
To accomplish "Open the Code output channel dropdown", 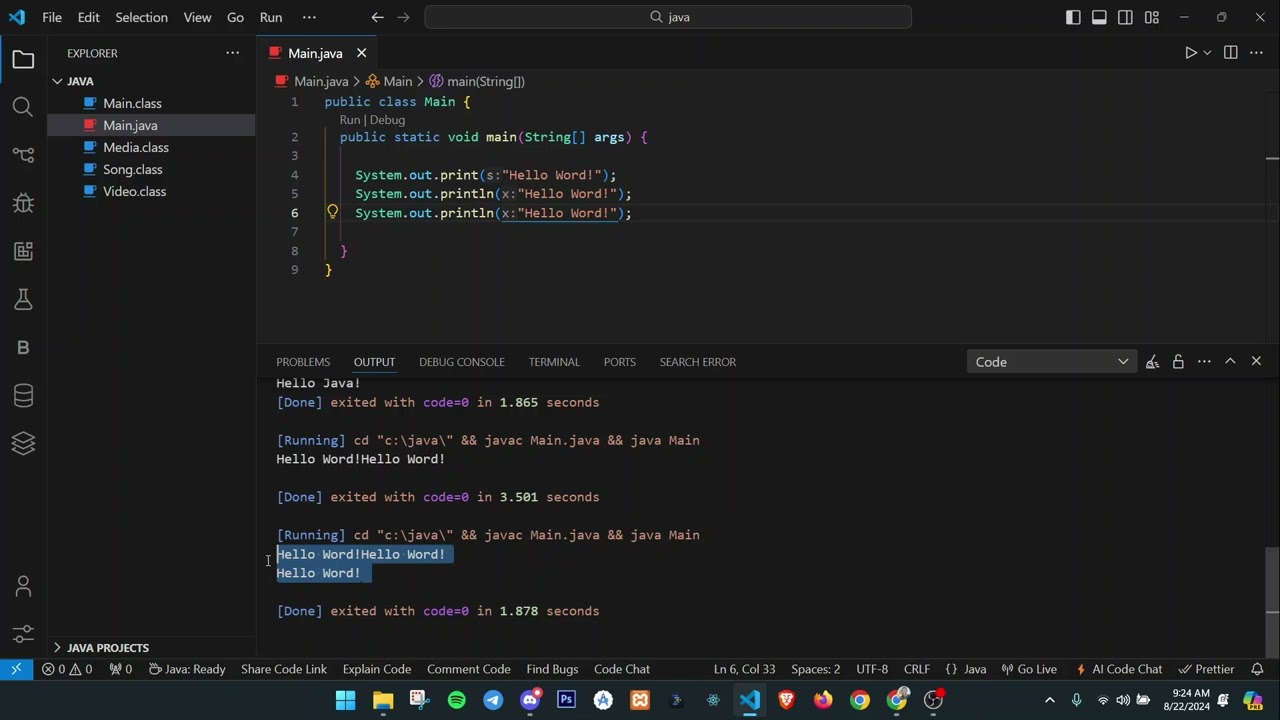I will pyautogui.click(x=1051, y=362).
